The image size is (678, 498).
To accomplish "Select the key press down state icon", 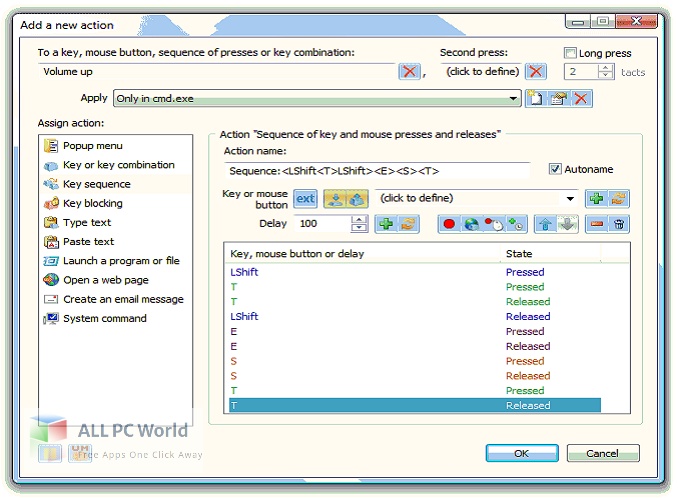I will [335, 199].
